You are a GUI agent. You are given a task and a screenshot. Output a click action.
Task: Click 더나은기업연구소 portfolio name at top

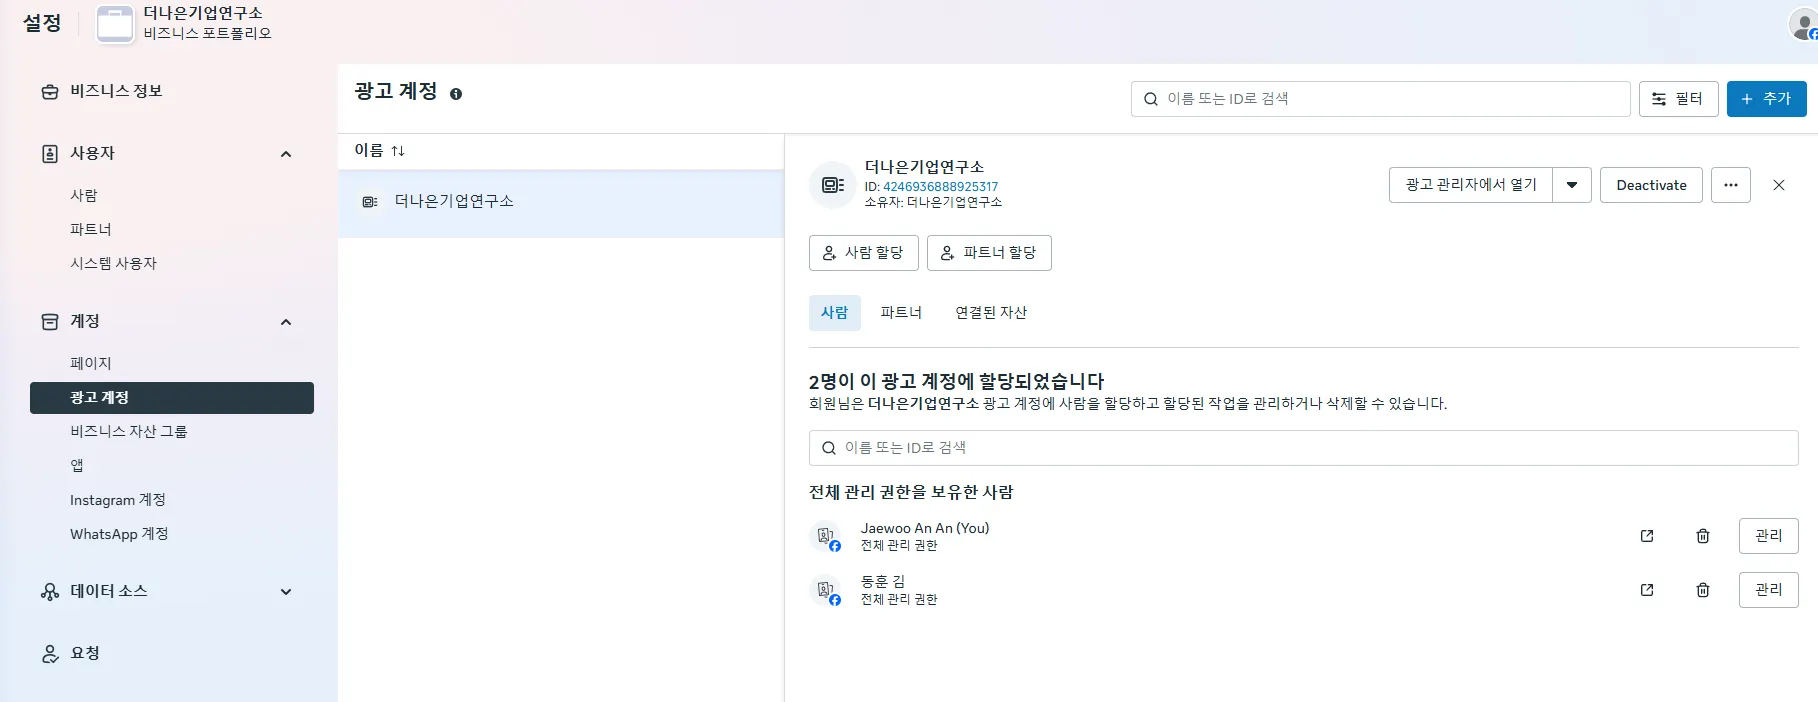point(203,13)
